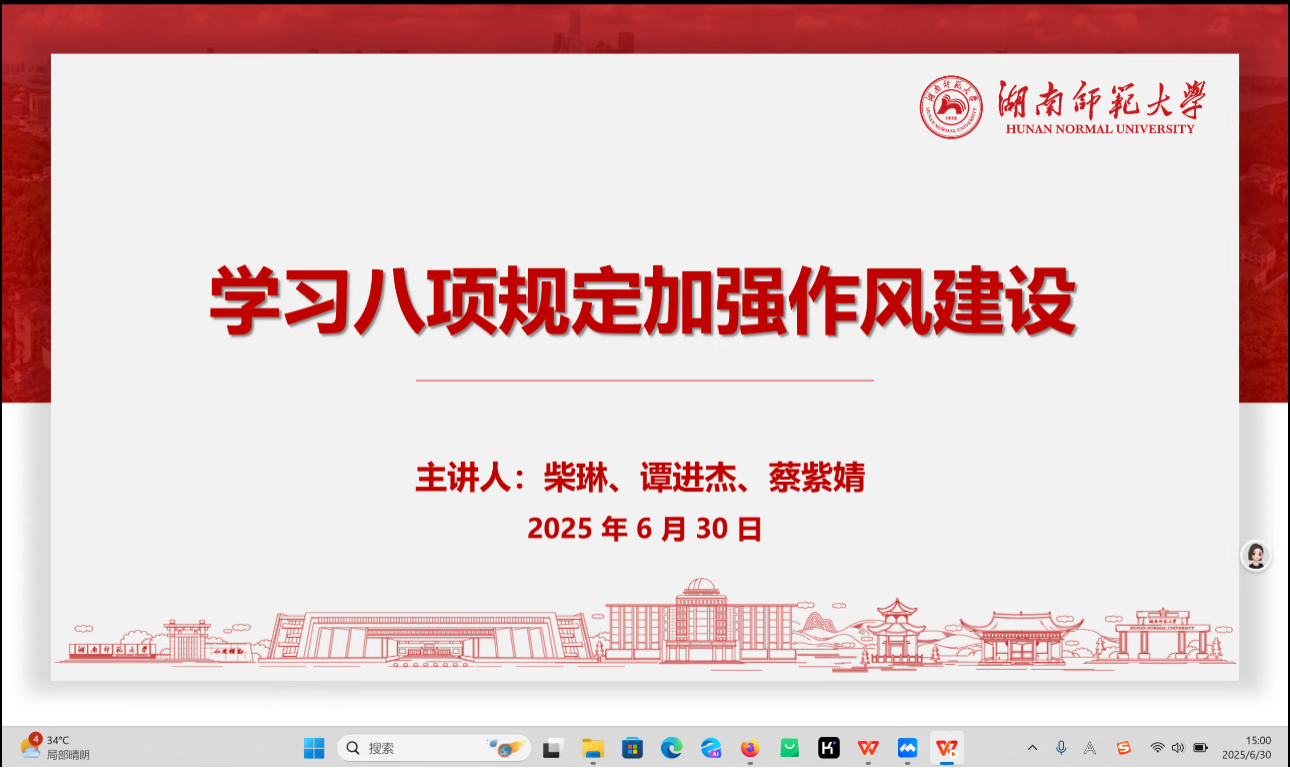Open Task View from the taskbar
The width and height of the screenshot is (1290, 768).
pos(552,748)
